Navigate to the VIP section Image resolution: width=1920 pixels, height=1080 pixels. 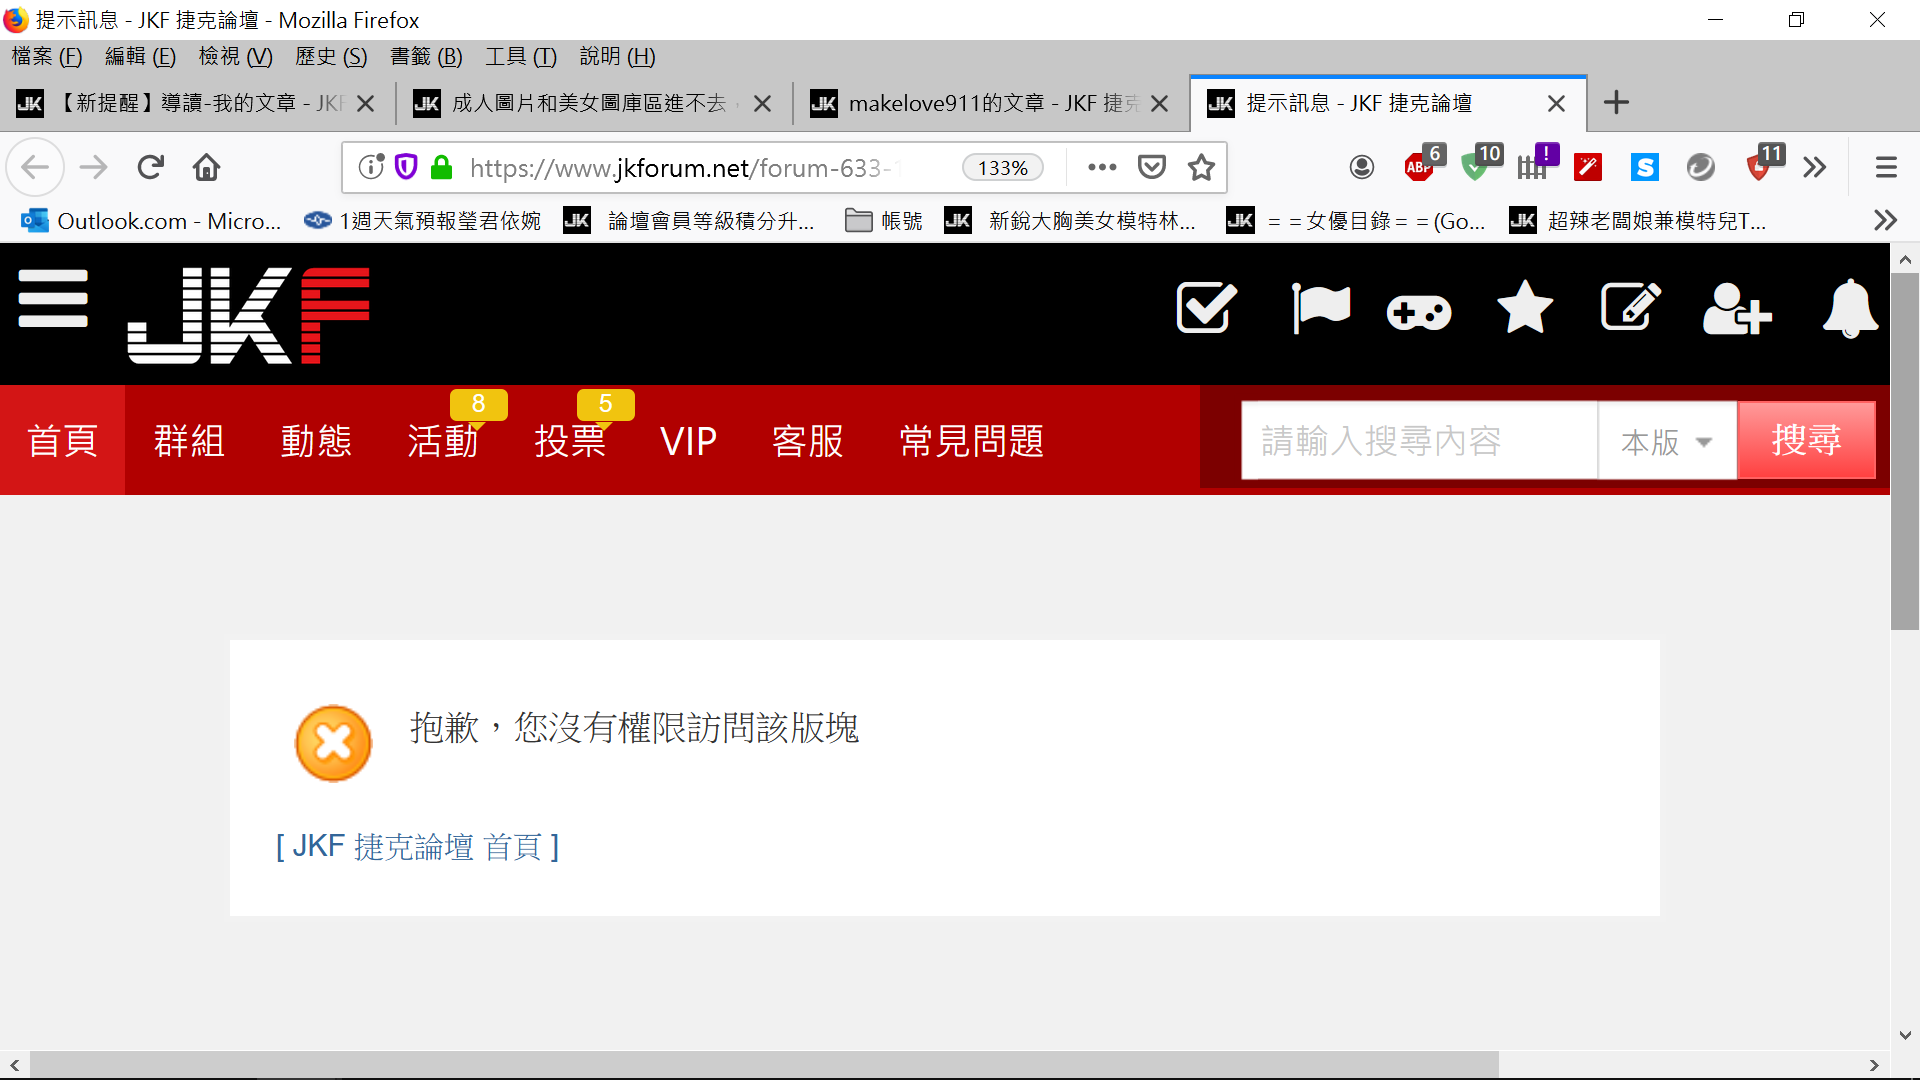[x=688, y=440]
